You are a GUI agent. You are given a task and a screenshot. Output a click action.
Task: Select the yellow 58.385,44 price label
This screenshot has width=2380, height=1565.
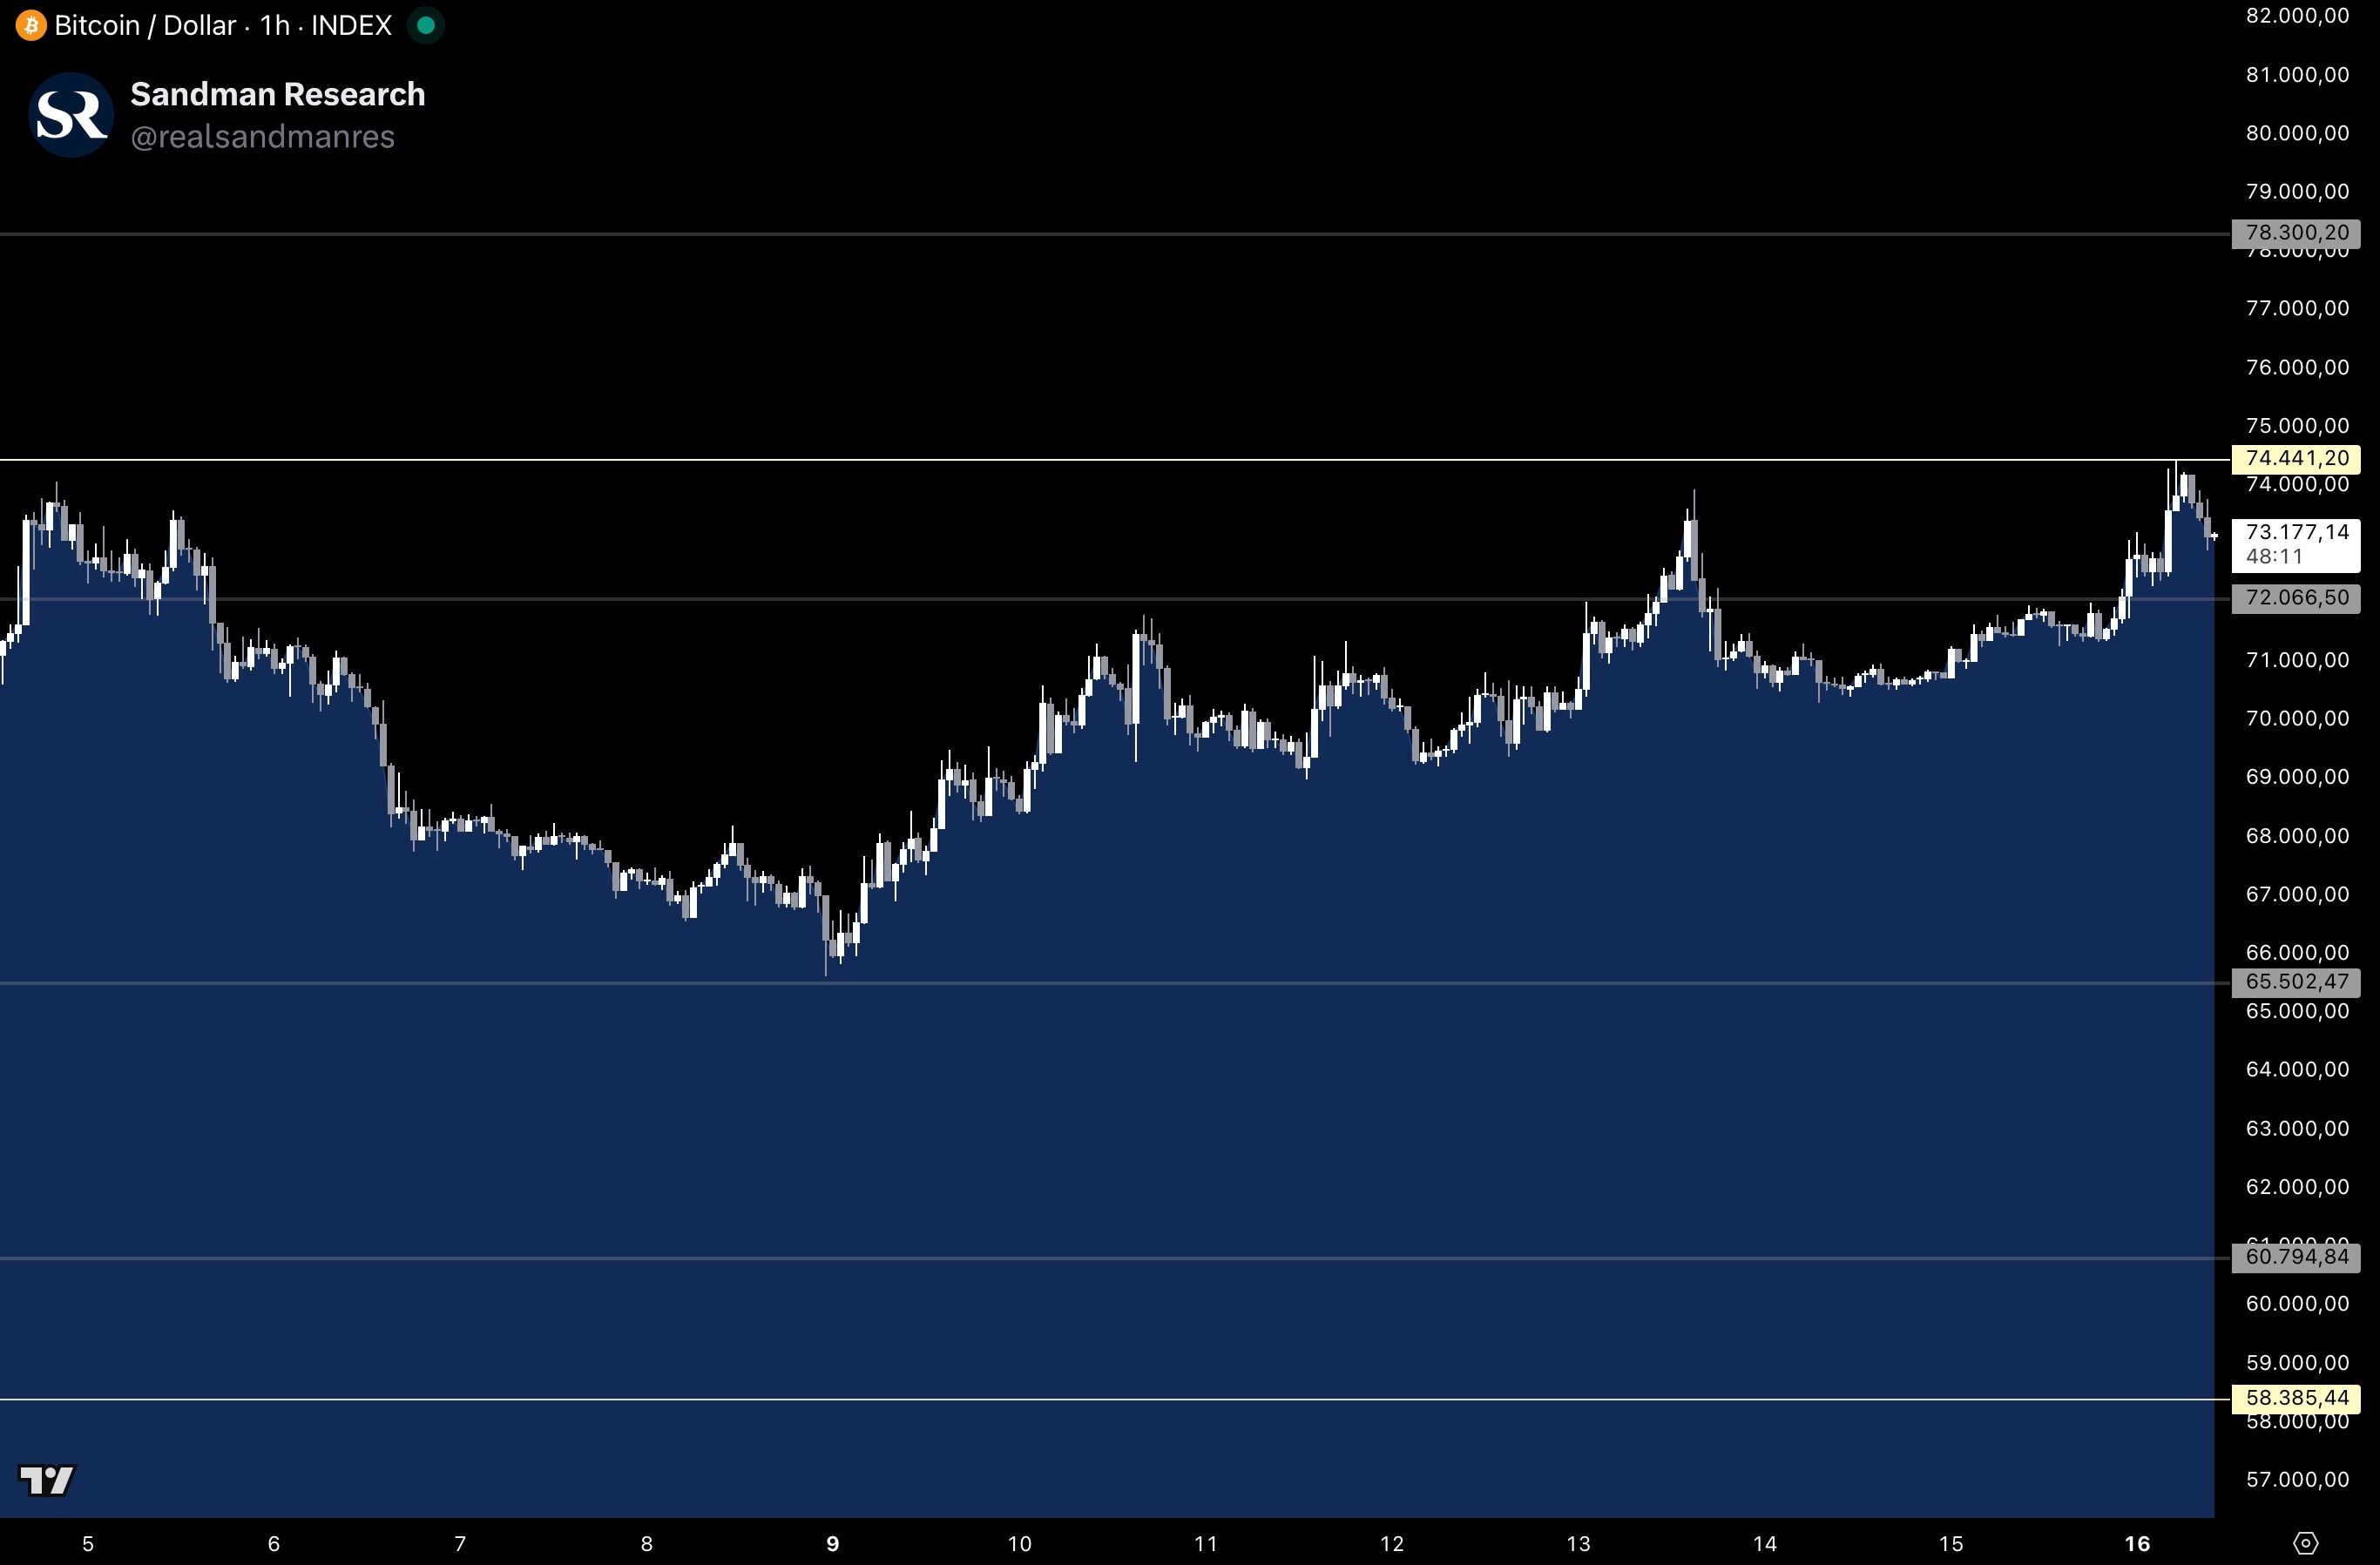click(2296, 1398)
